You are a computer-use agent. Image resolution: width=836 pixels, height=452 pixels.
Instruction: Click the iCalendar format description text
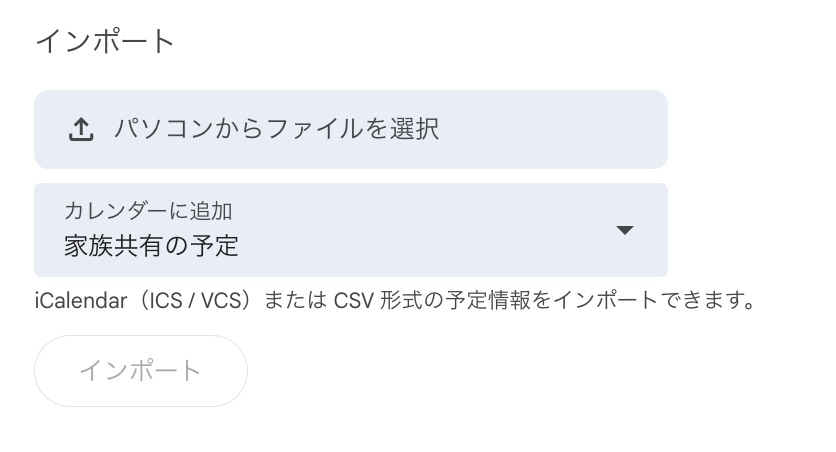coord(392,300)
